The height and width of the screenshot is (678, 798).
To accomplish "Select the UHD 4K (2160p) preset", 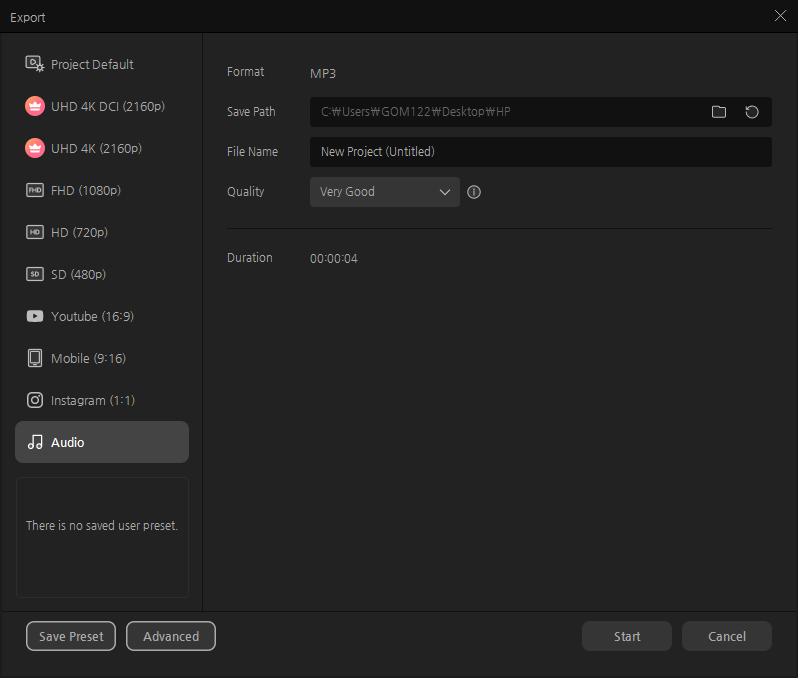I will coord(96,148).
